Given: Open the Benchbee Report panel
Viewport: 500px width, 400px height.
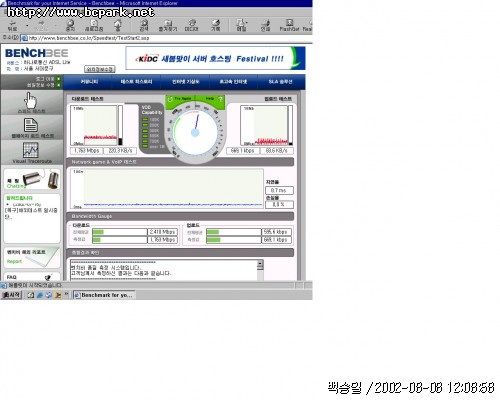Looking at the screenshot, I should click(x=32, y=257).
